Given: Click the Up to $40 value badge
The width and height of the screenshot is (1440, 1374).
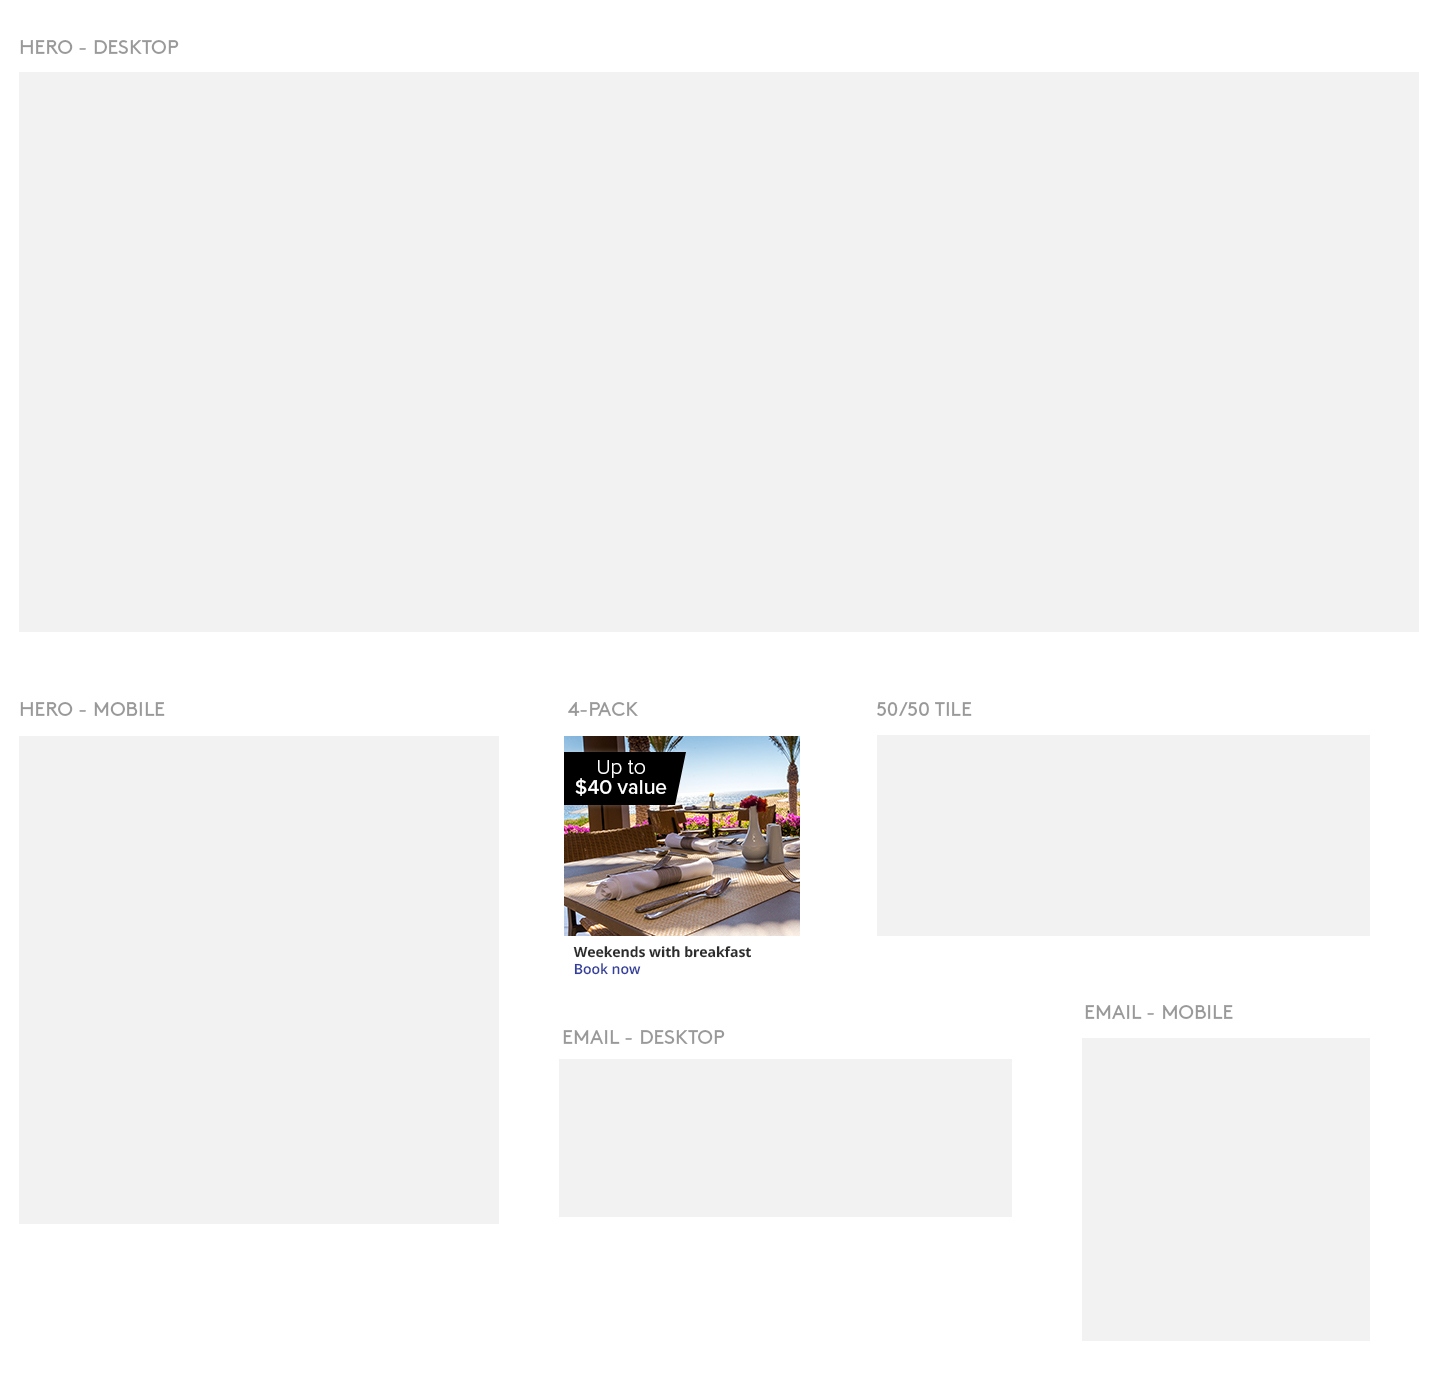Looking at the screenshot, I should point(621,778).
